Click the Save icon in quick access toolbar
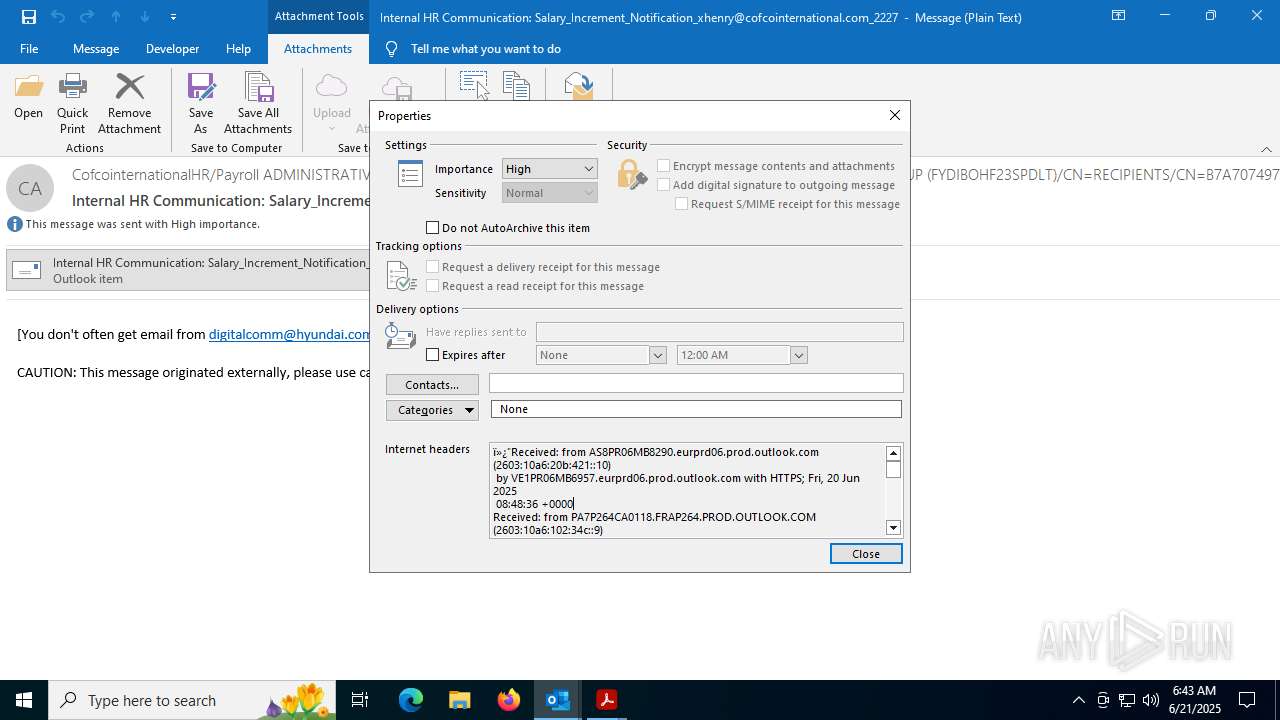Viewport: 1280px width, 720px height. click(28, 16)
